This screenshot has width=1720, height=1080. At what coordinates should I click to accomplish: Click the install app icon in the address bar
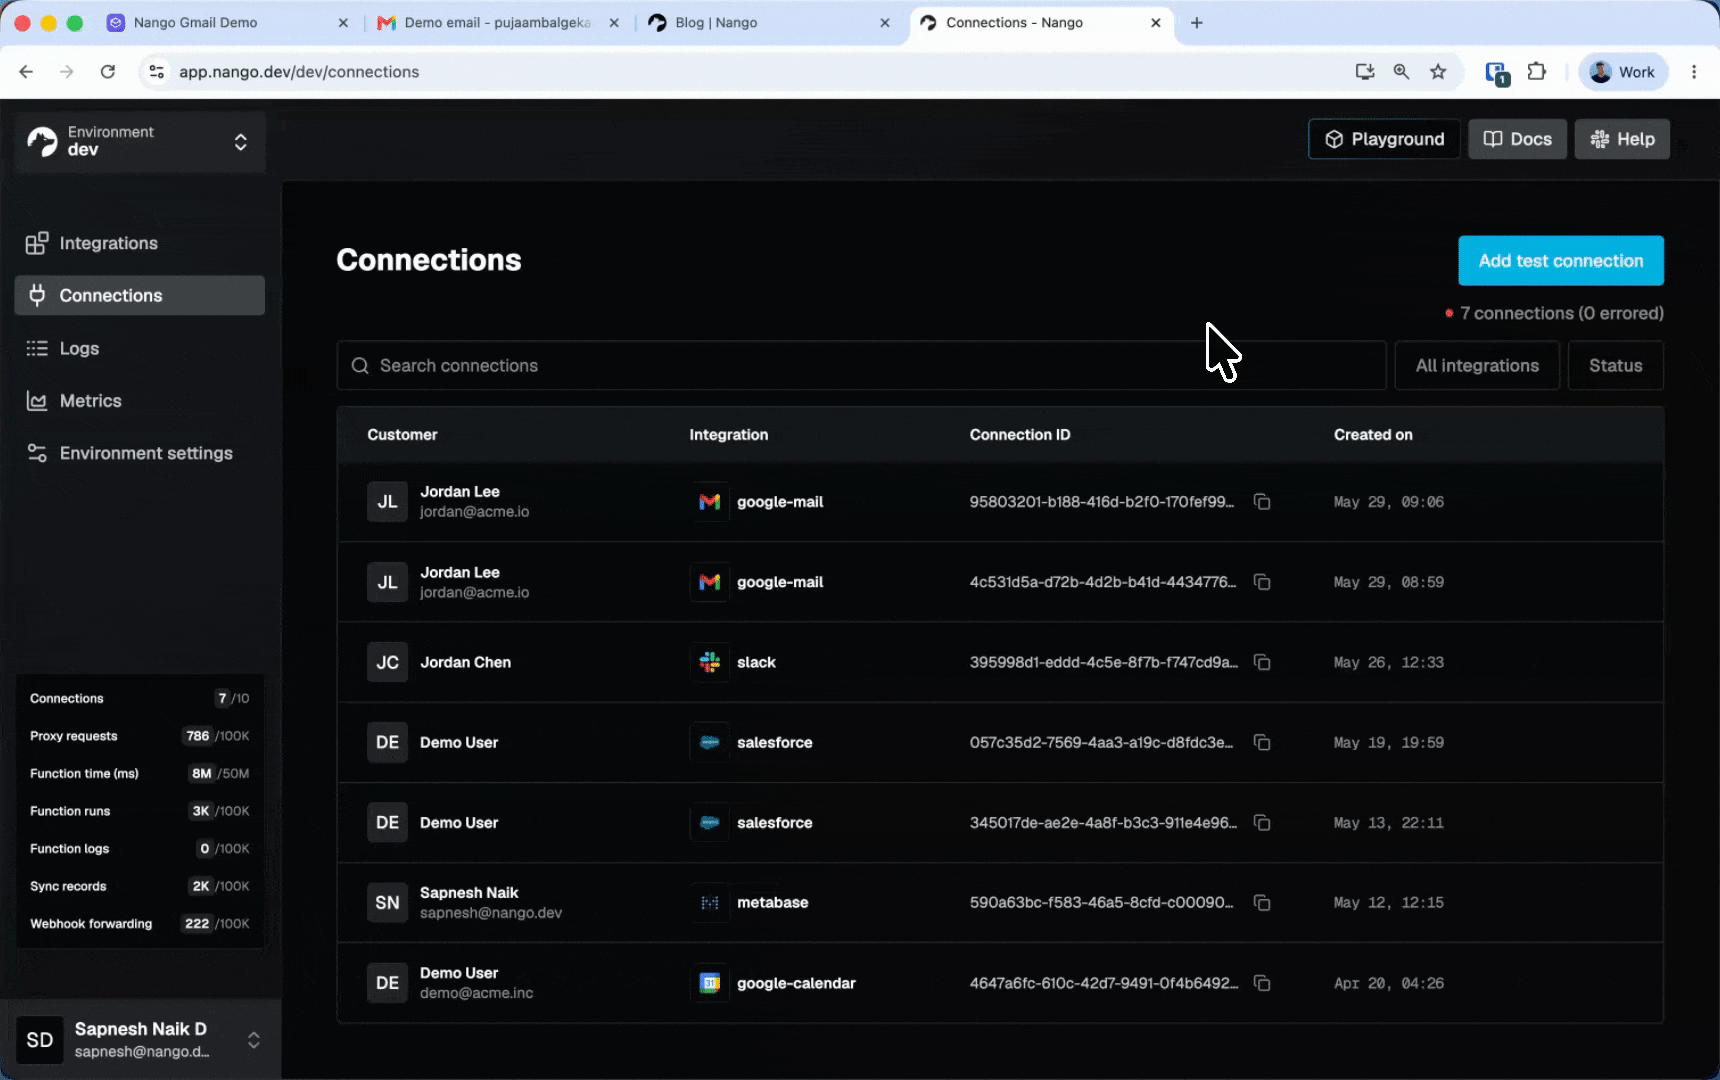click(x=1365, y=72)
